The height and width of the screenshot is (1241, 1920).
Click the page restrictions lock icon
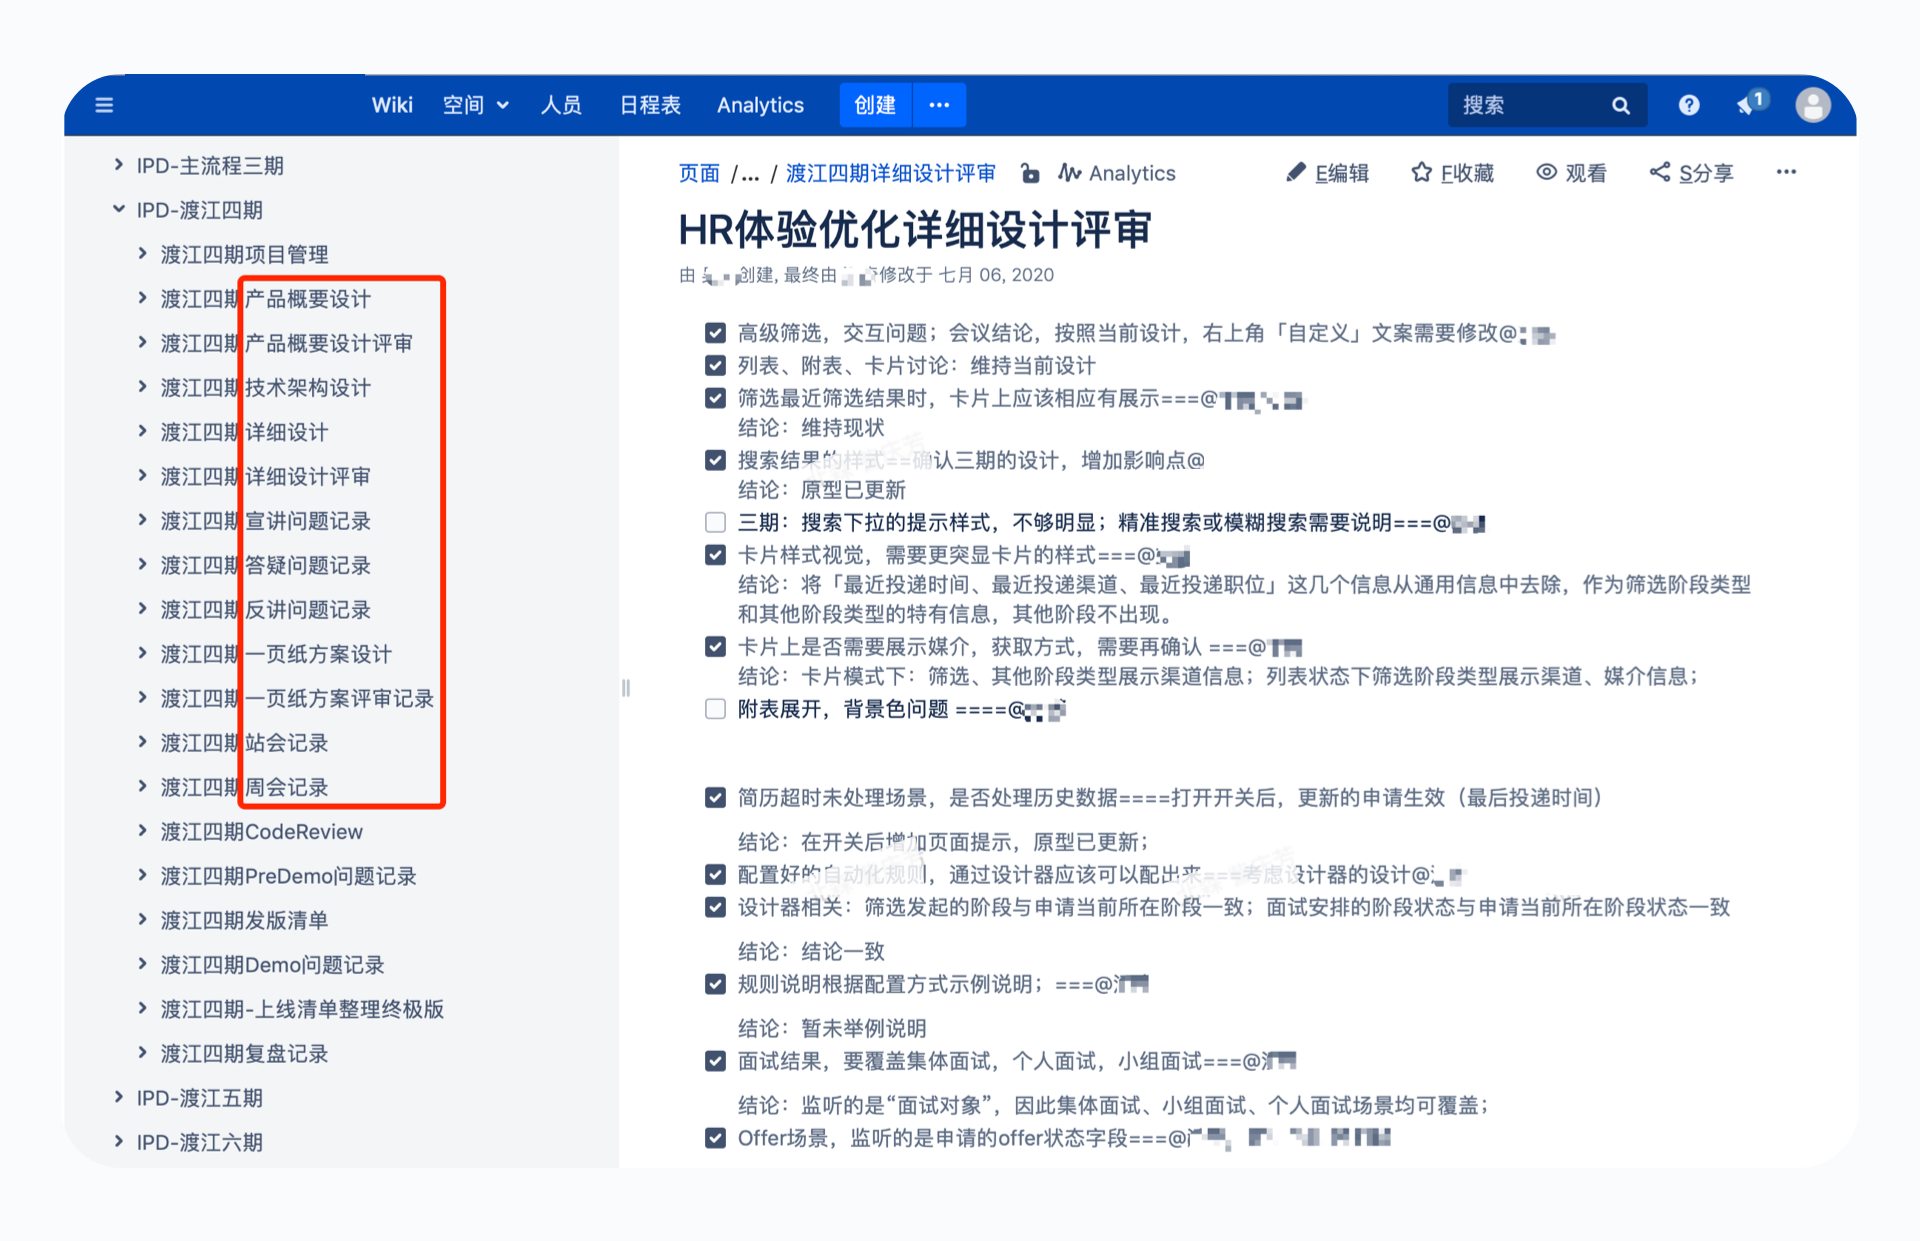(1029, 173)
